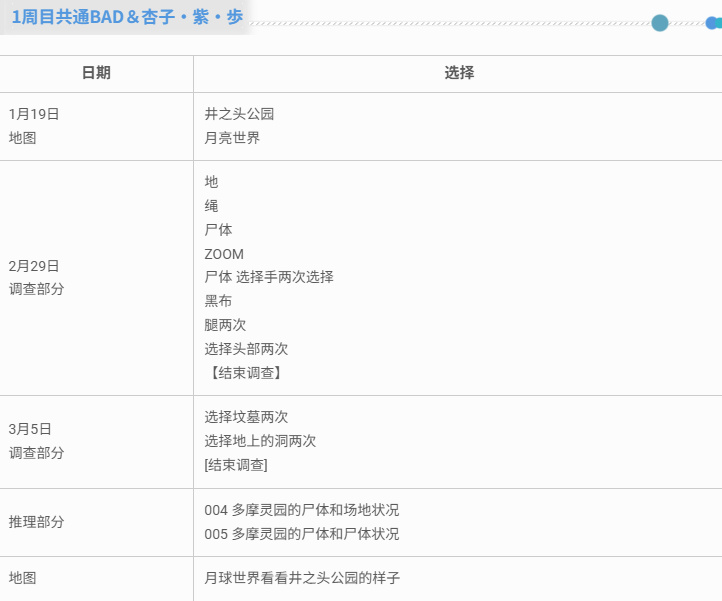The height and width of the screenshot is (601, 722).
Task: Select the 选择 column header
Action: coord(458,73)
